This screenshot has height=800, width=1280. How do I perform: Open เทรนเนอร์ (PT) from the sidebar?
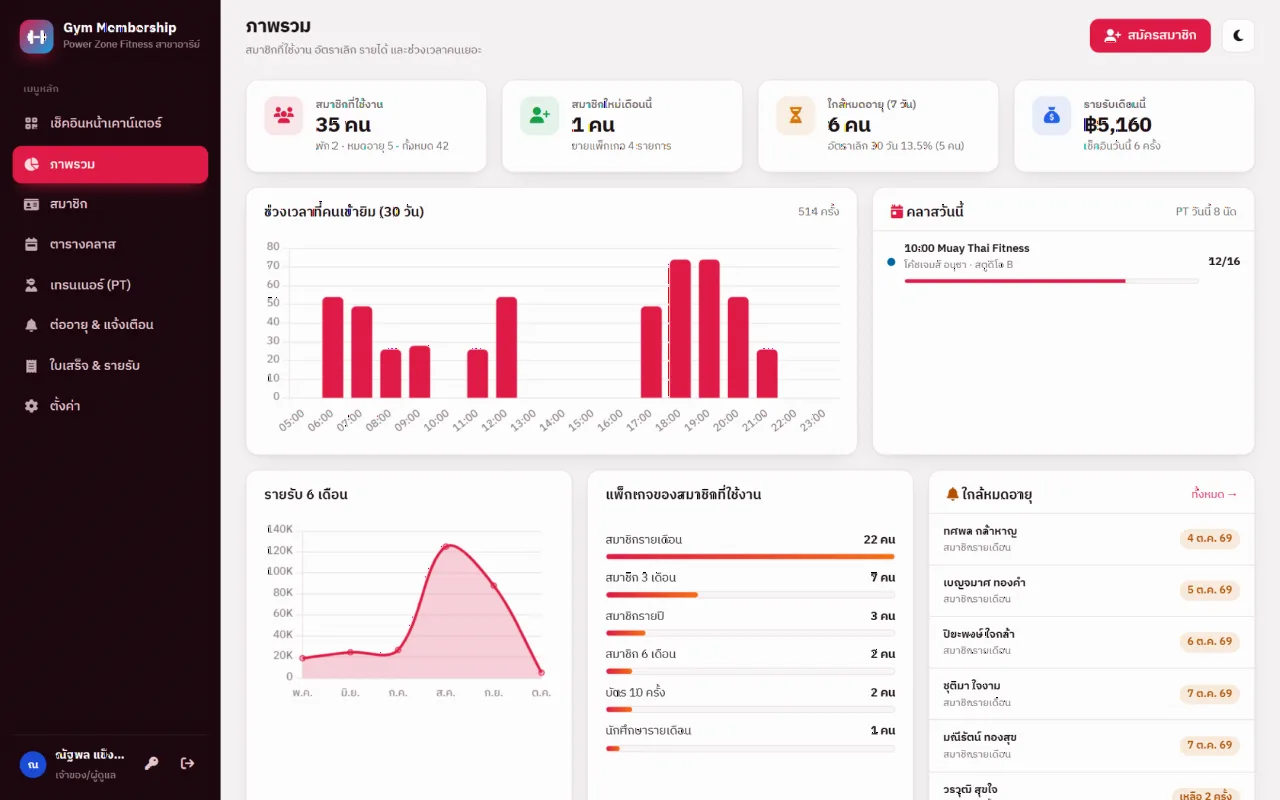(x=110, y=285)
